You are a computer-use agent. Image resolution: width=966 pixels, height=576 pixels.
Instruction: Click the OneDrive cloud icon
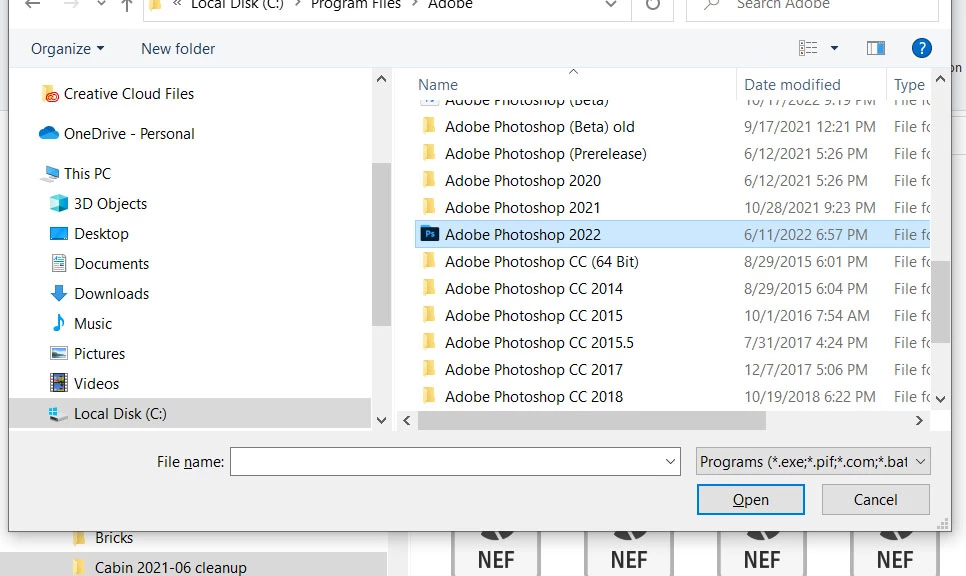coord(49,133)
